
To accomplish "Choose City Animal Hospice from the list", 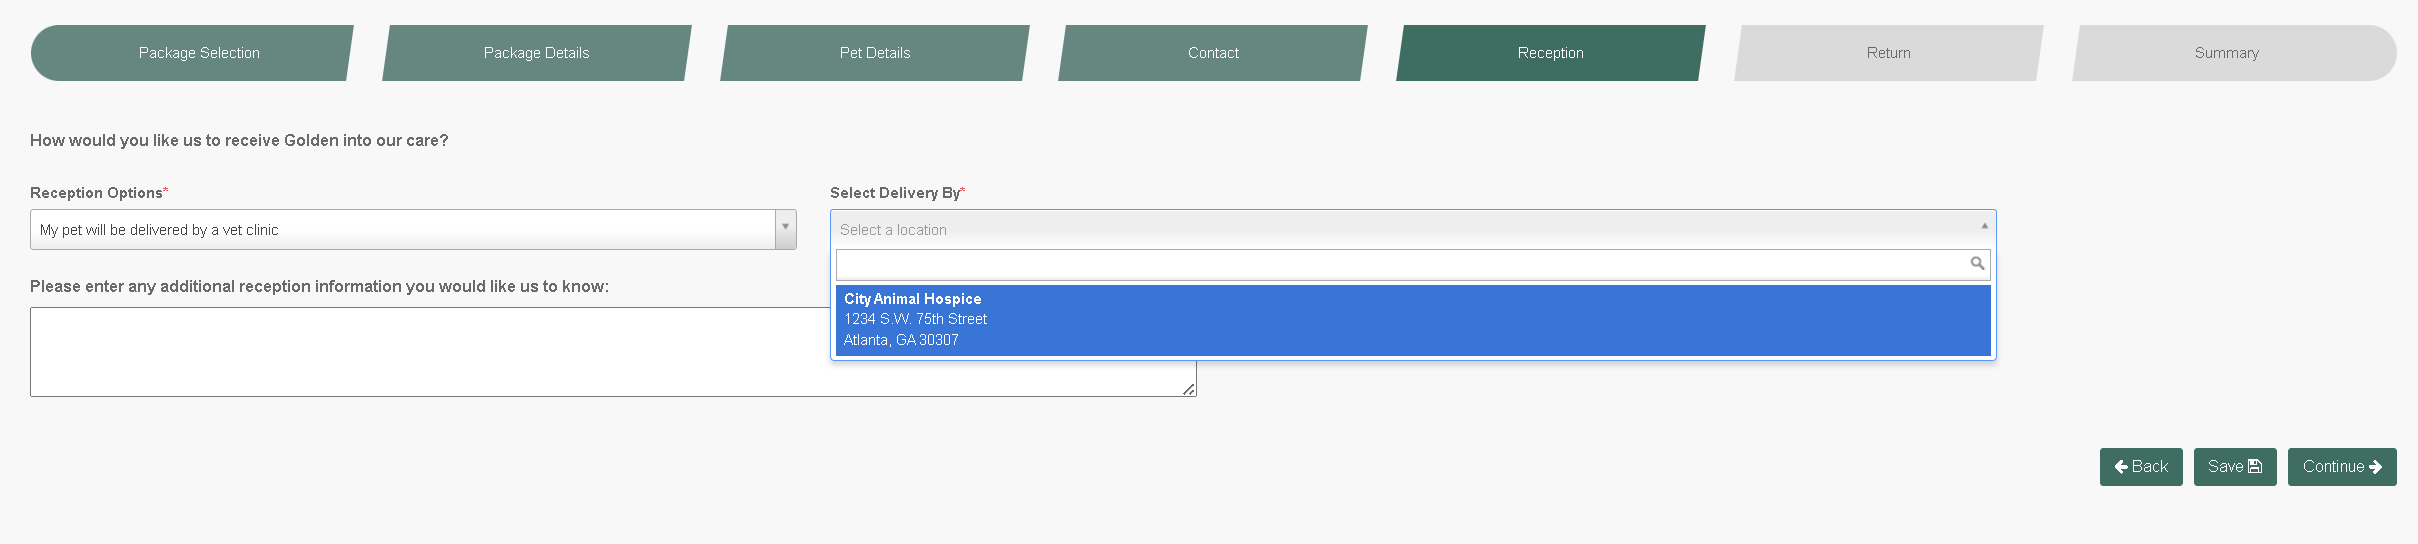I will pyautogui.click(x=1412, y=320).
